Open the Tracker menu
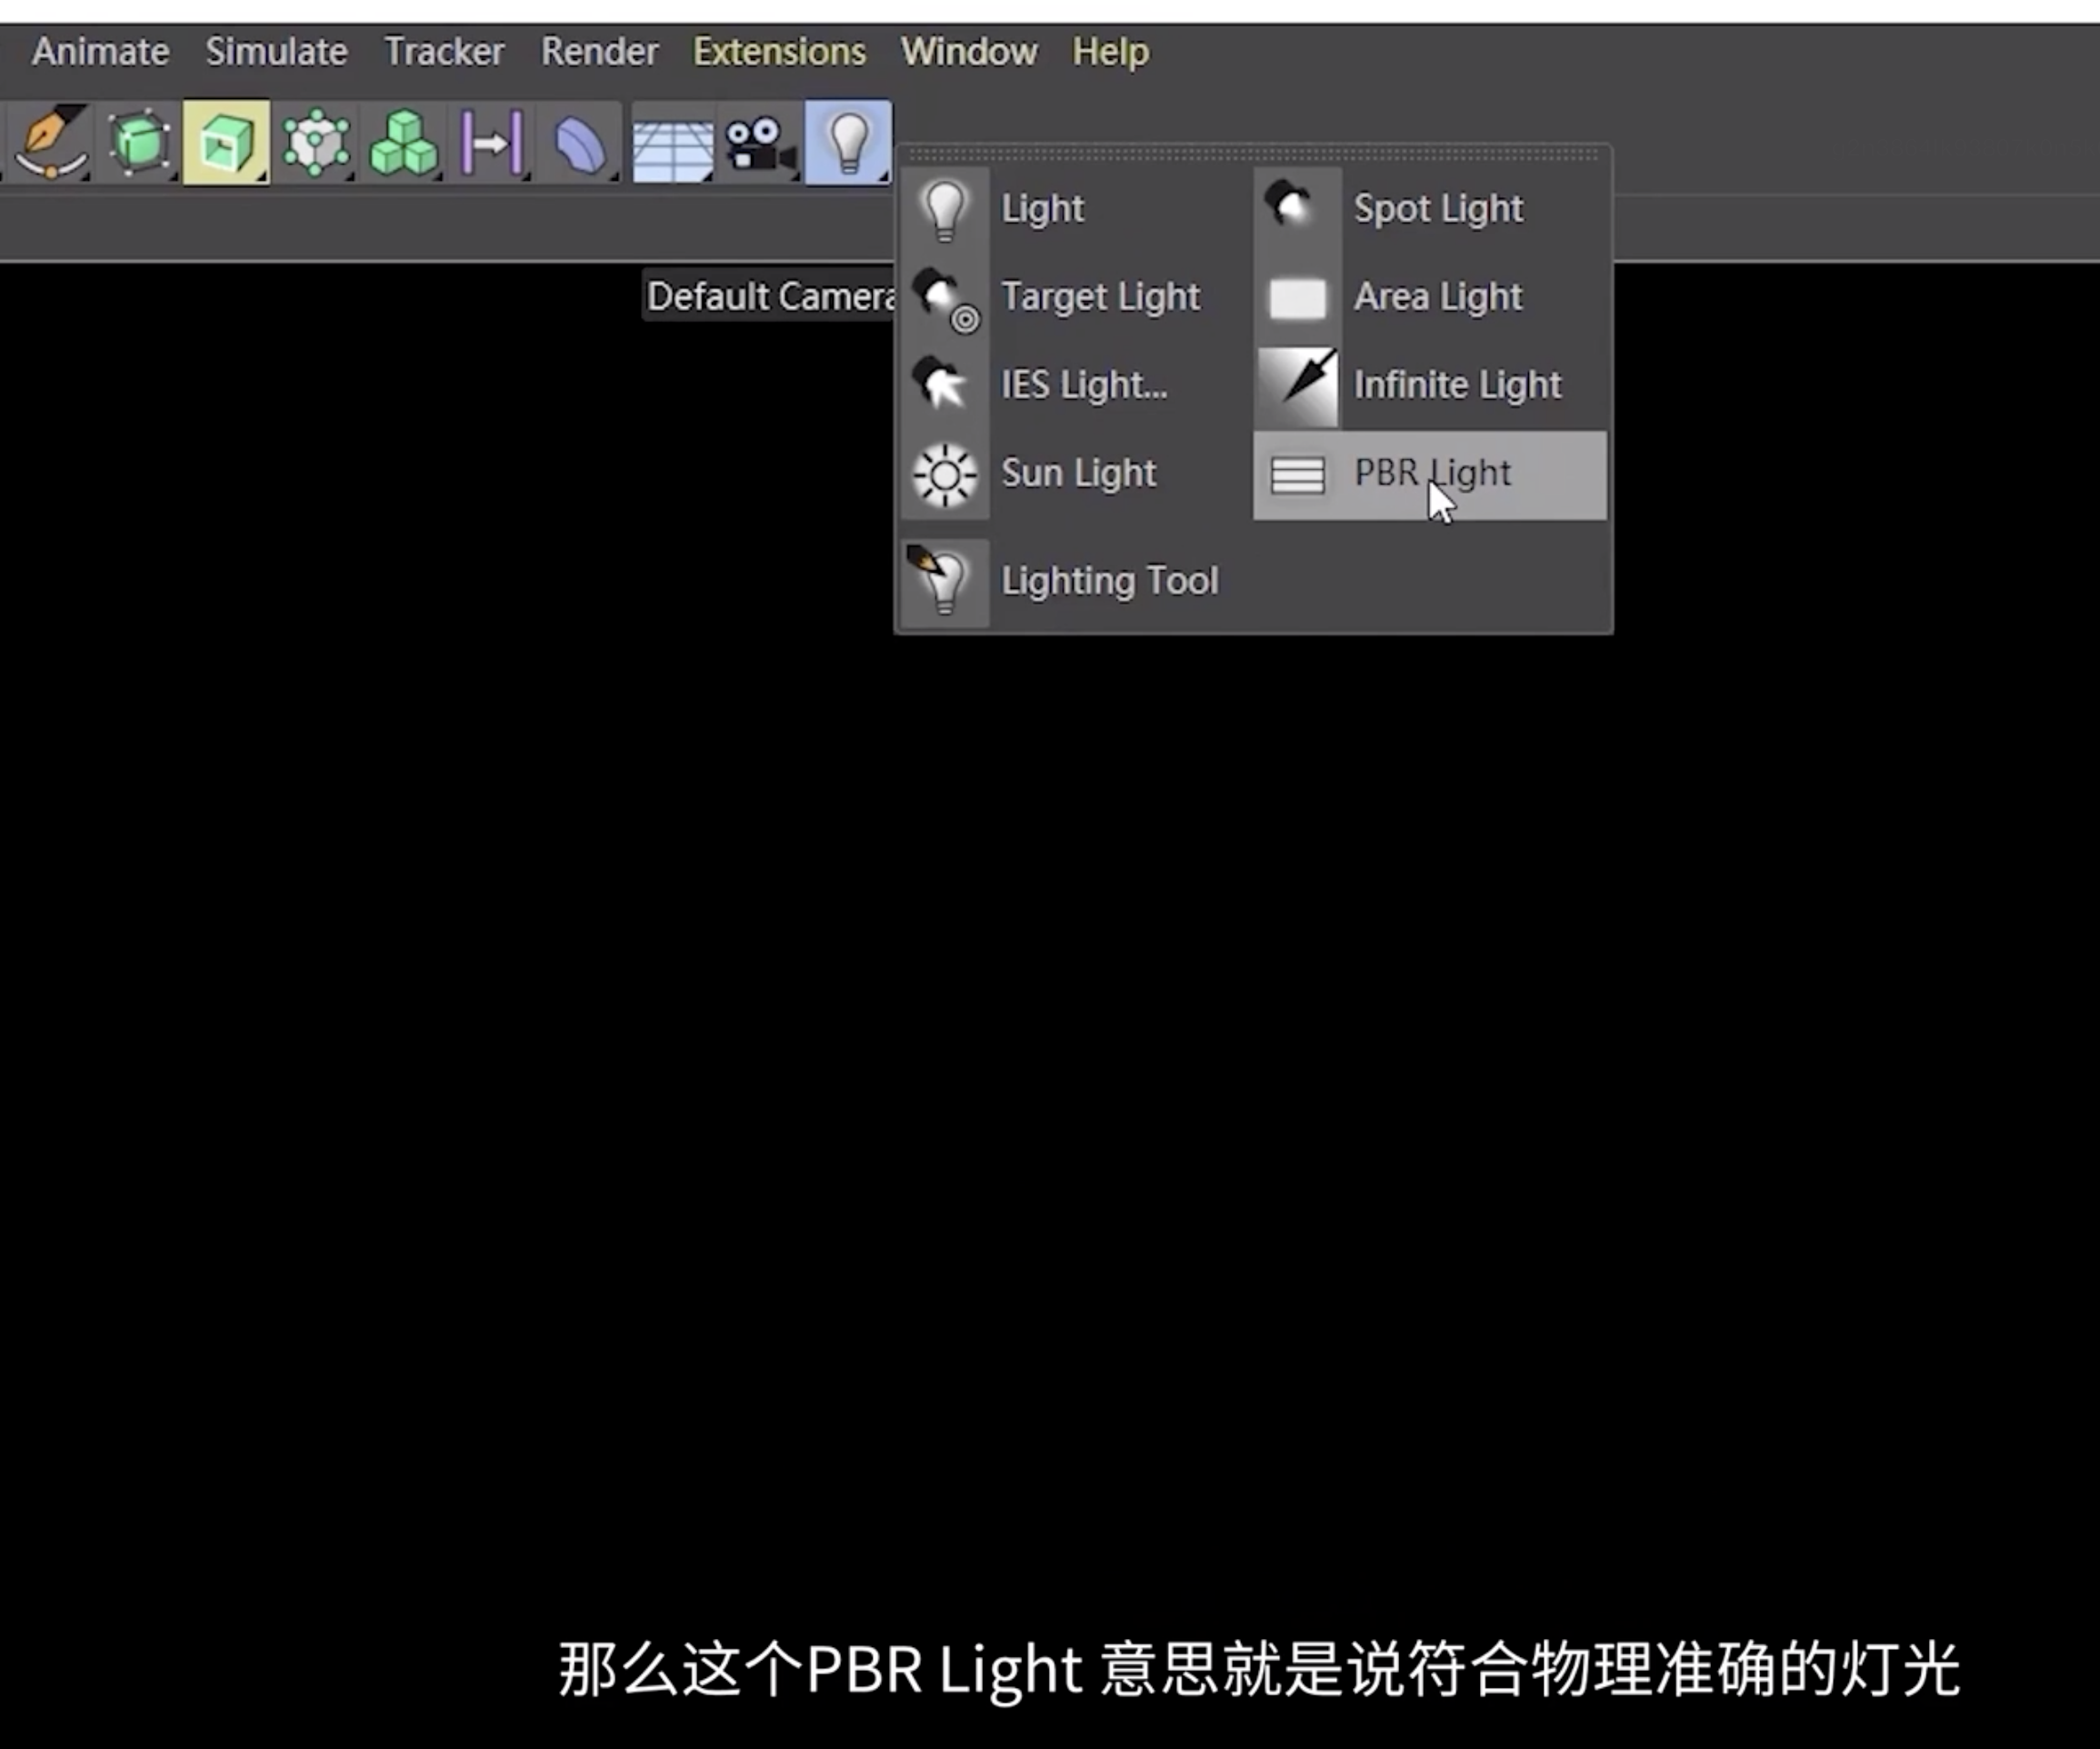2100x1749 pixels. [x=444, y=51]
